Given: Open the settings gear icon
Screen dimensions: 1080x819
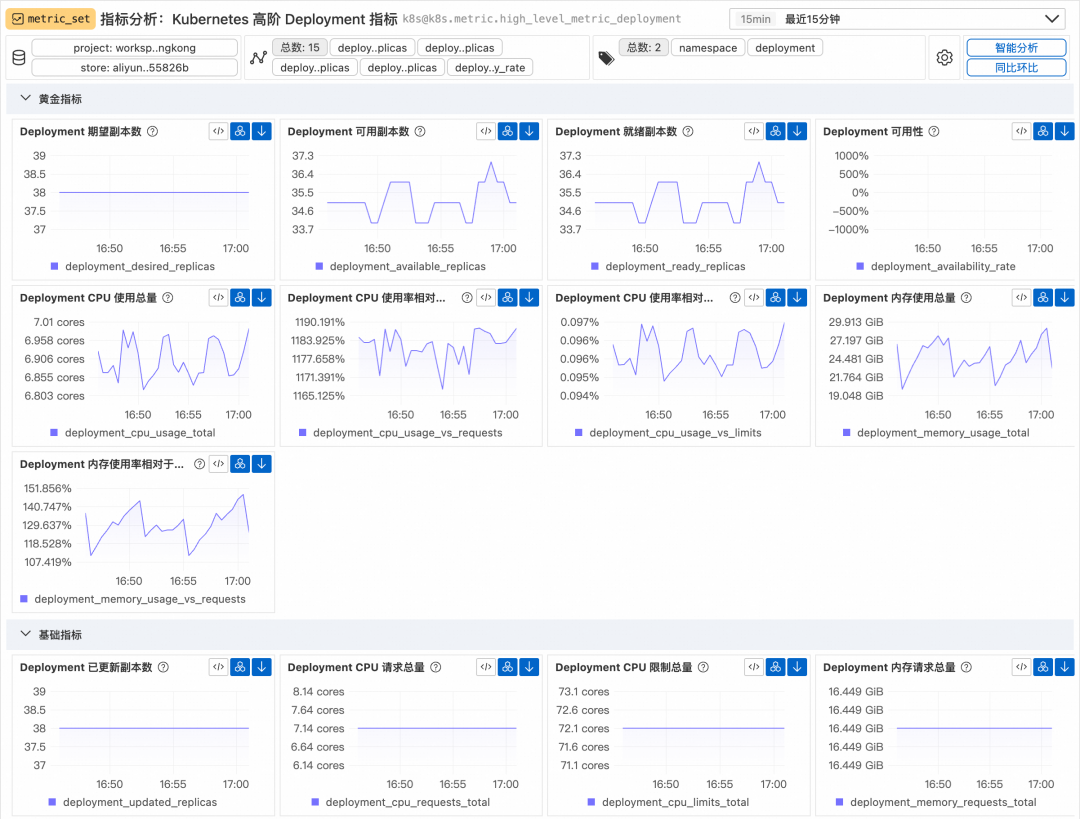Looking at the screenshot, I should coord(944,58).
